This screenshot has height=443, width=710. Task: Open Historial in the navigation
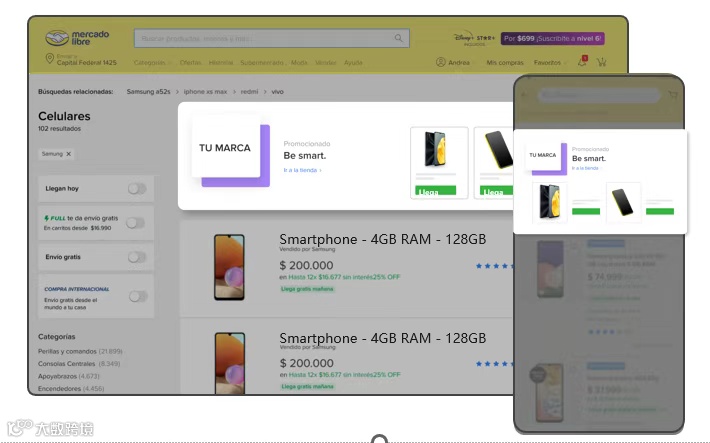click(x=221, y=63)
